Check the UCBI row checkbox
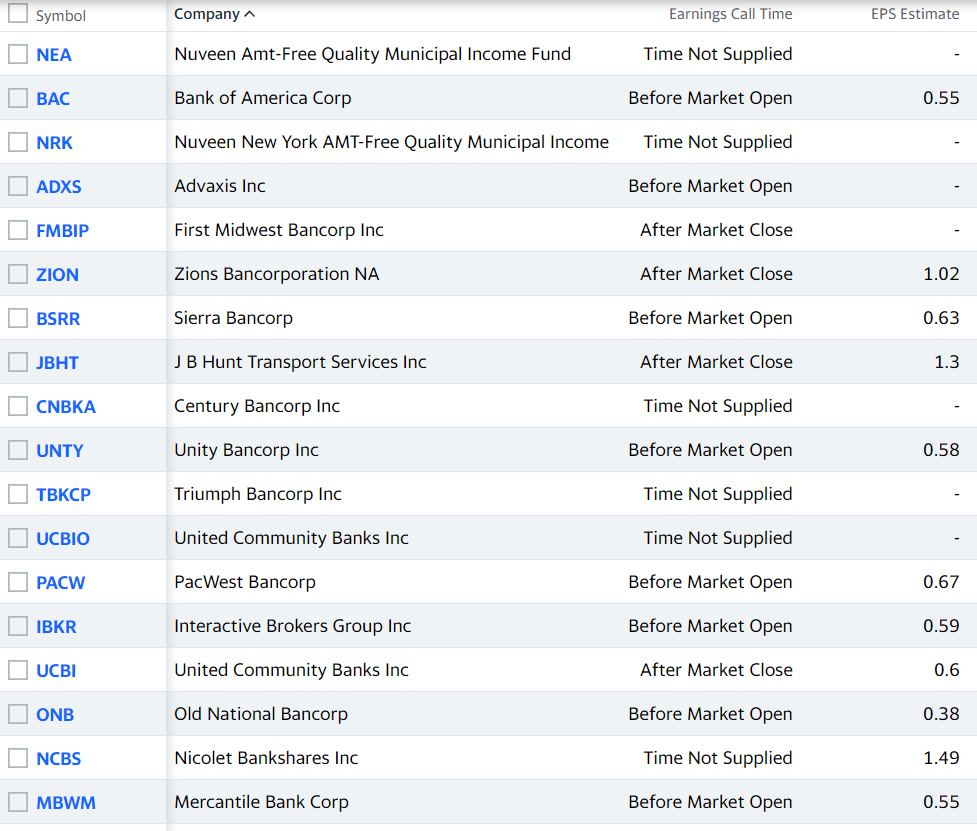977x831 pixels. pyautogui.click(x=18, y=670)
